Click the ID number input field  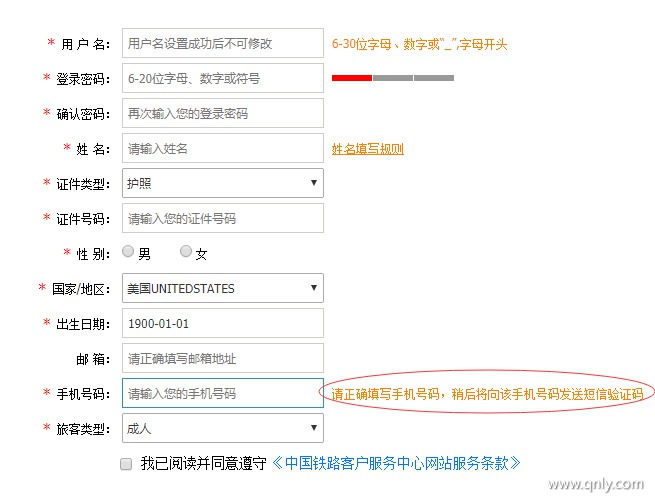pos(223,218)
